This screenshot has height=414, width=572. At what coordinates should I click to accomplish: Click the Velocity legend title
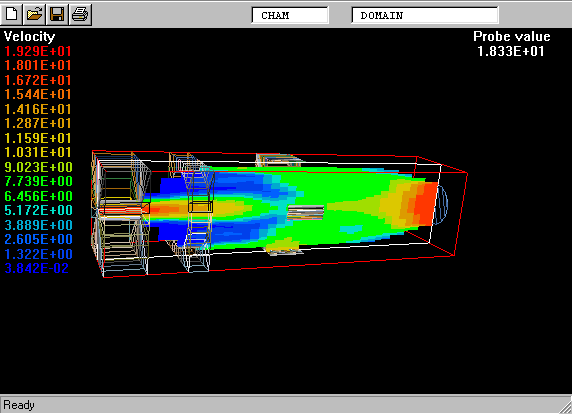coord(30,36)
